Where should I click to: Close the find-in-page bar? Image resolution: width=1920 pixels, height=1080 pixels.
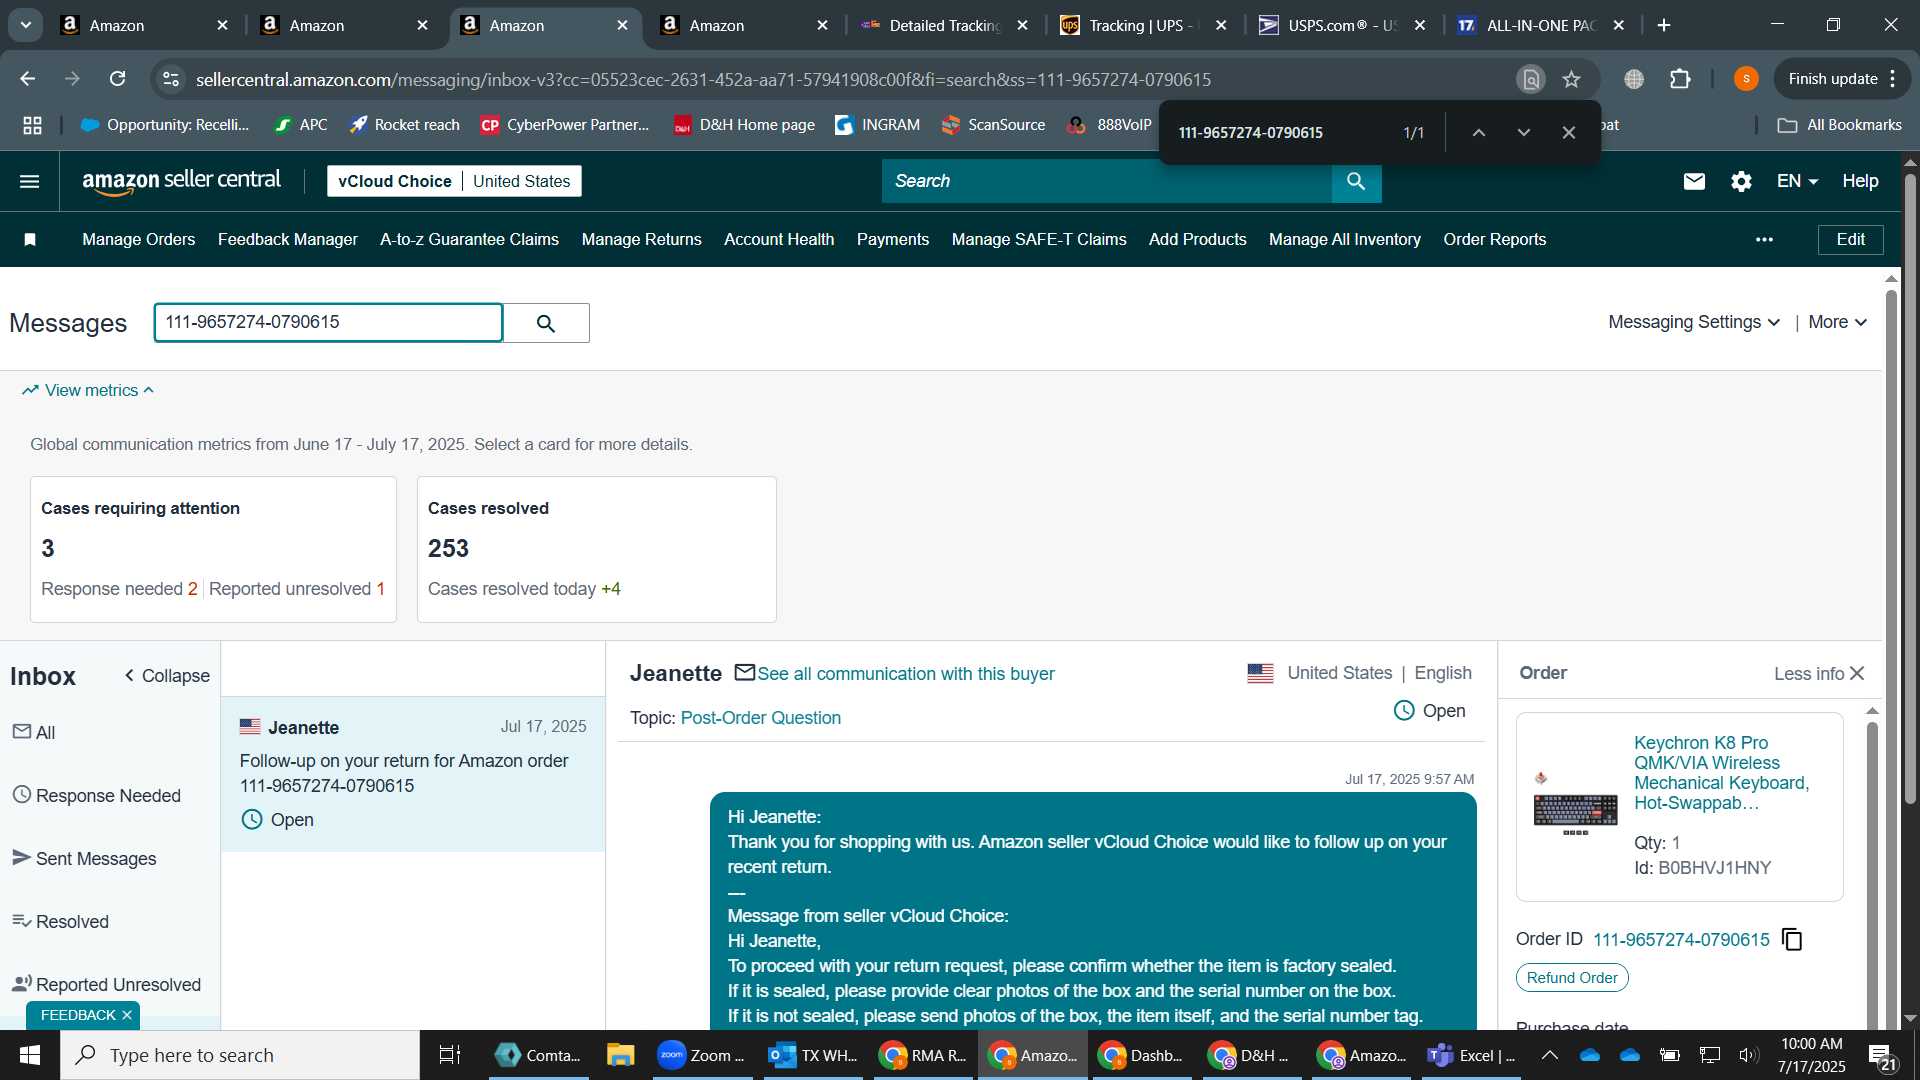click(x=1568, y=132)
